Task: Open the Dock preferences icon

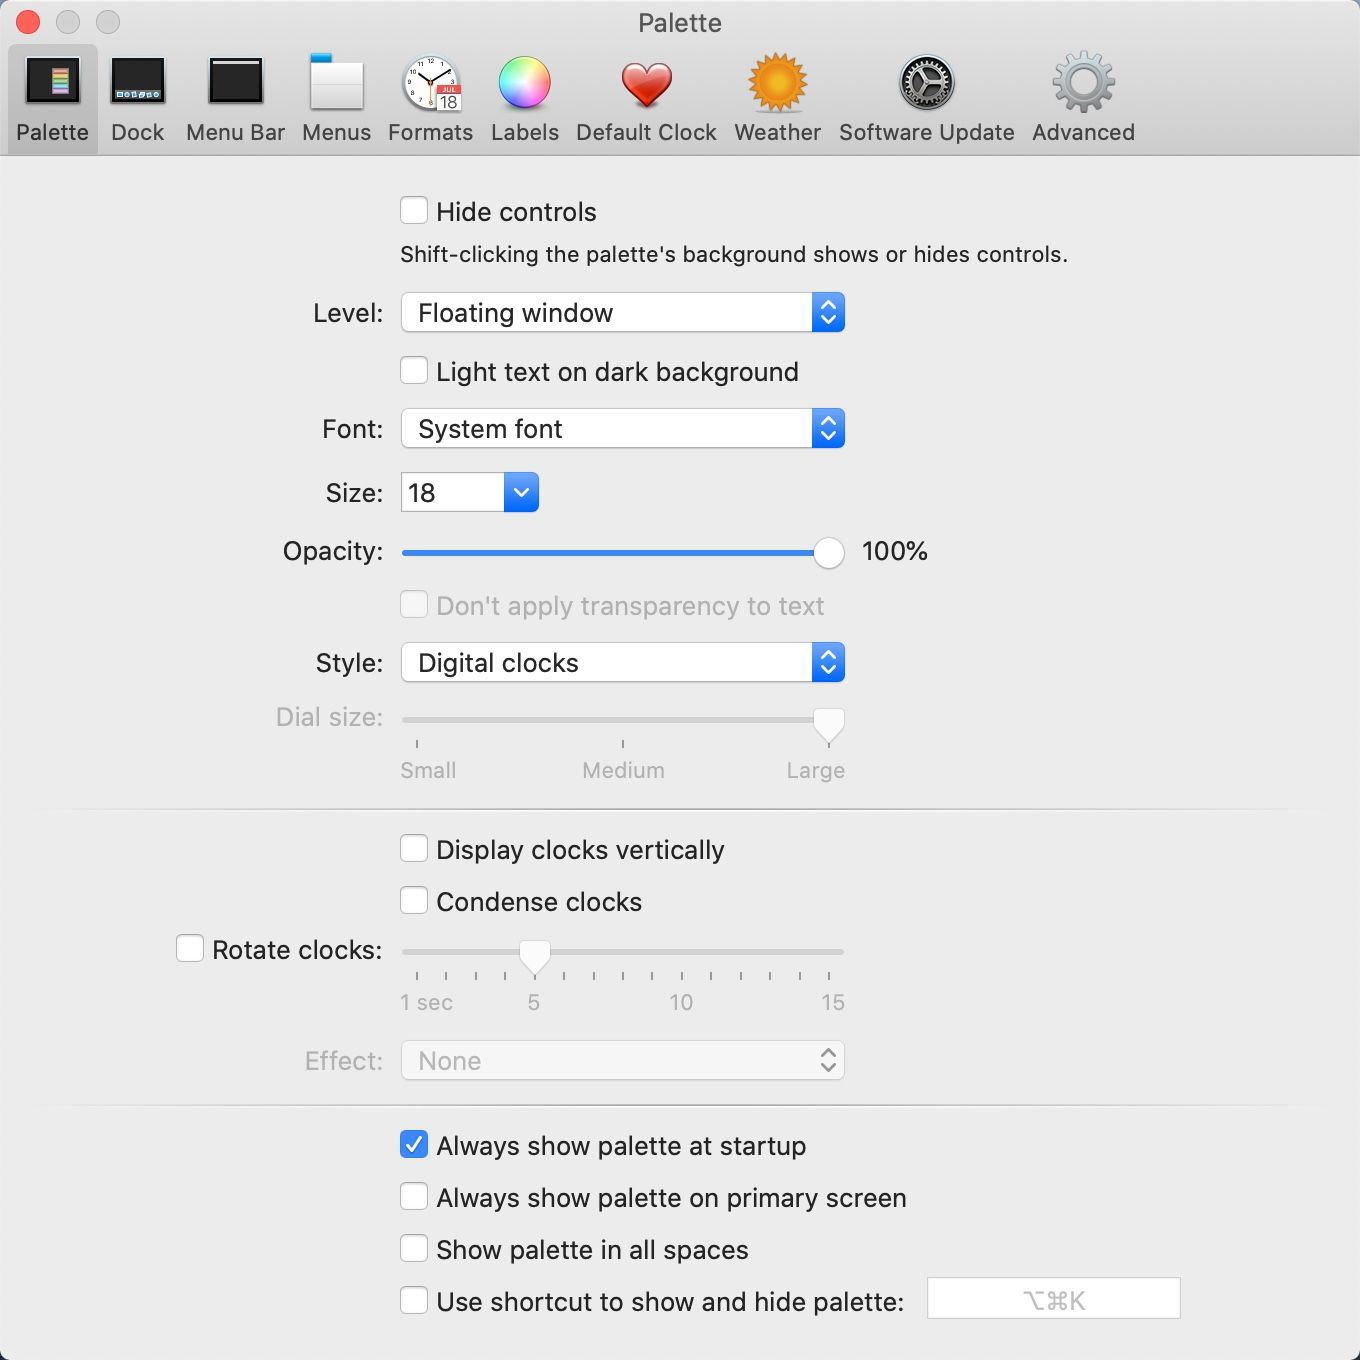Action: [x=138, y=81]
